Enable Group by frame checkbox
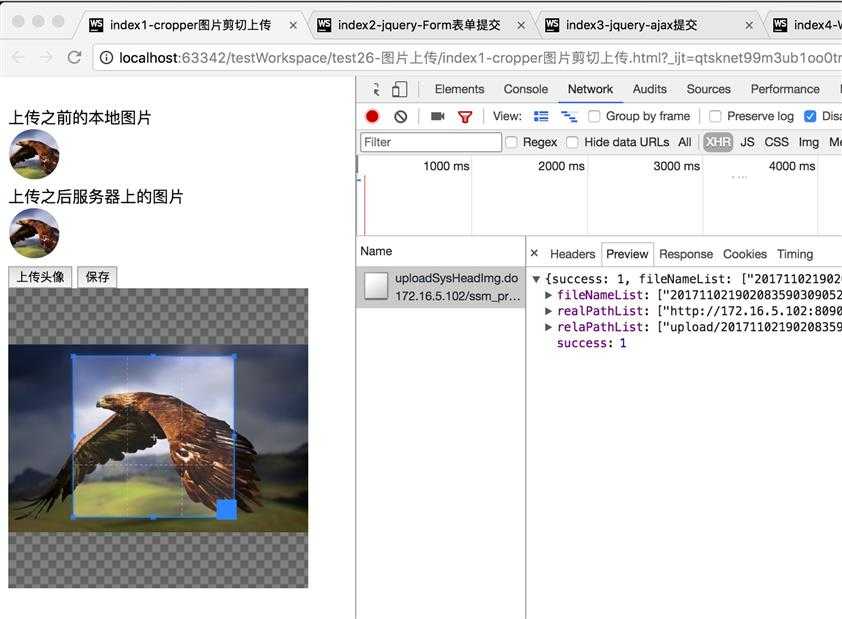The width and height of the screenshot is (842, 619). [594, 116]
